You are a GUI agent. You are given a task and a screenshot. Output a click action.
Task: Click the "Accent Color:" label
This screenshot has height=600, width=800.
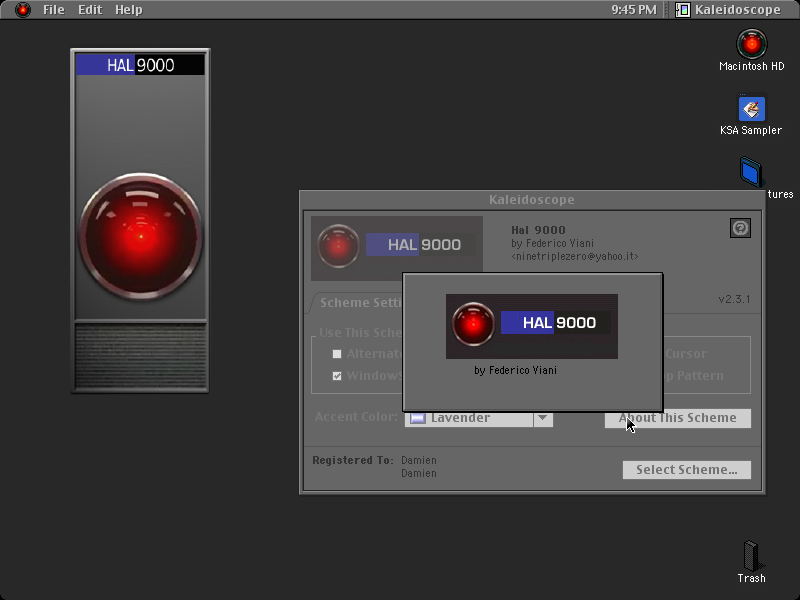click(356, 417)
